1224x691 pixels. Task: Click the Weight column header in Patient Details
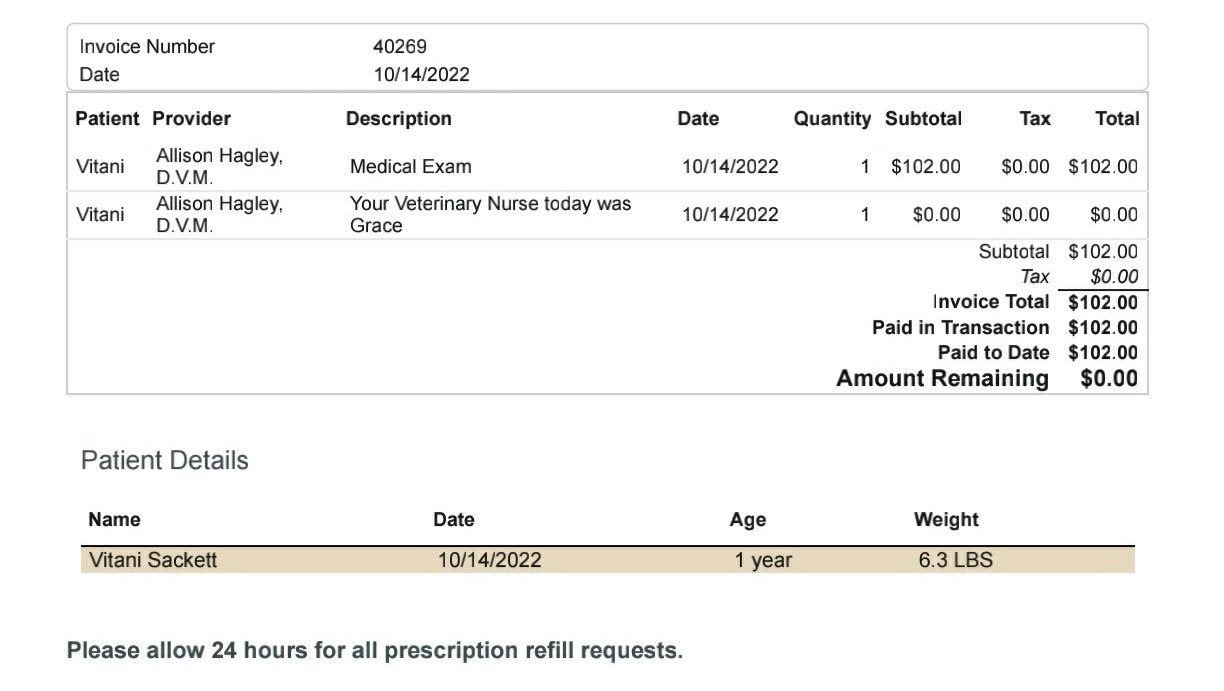(946, 520)
